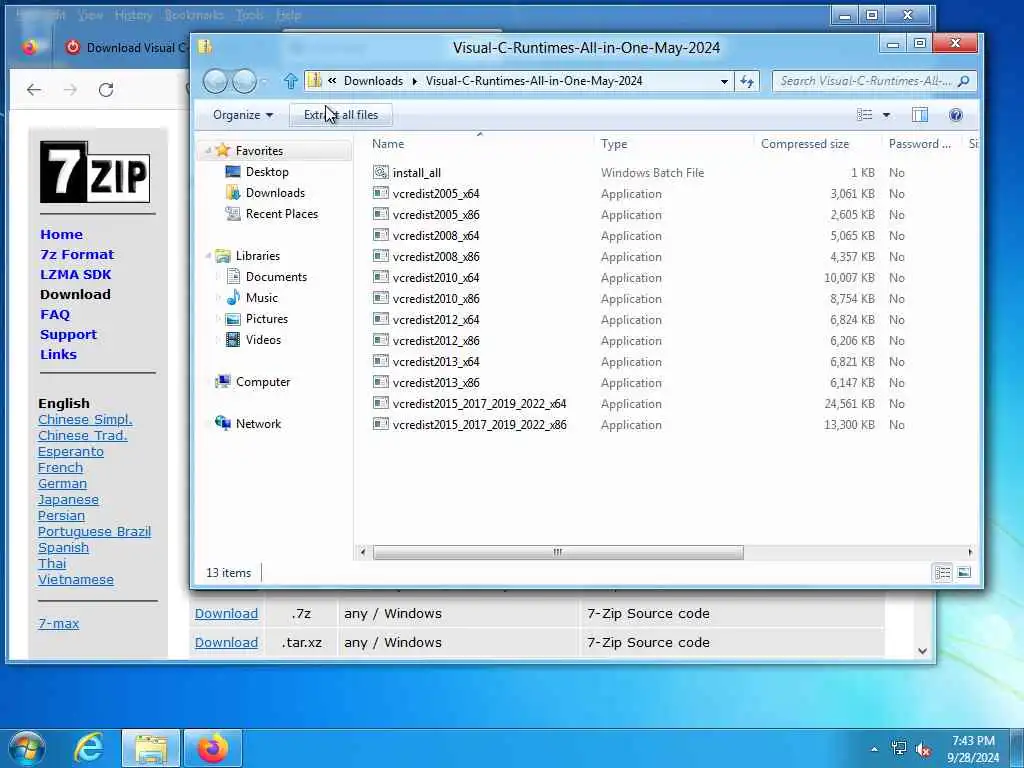Open Music library
The width and height of the screenshot is (1024, 768).
[261, 298]
